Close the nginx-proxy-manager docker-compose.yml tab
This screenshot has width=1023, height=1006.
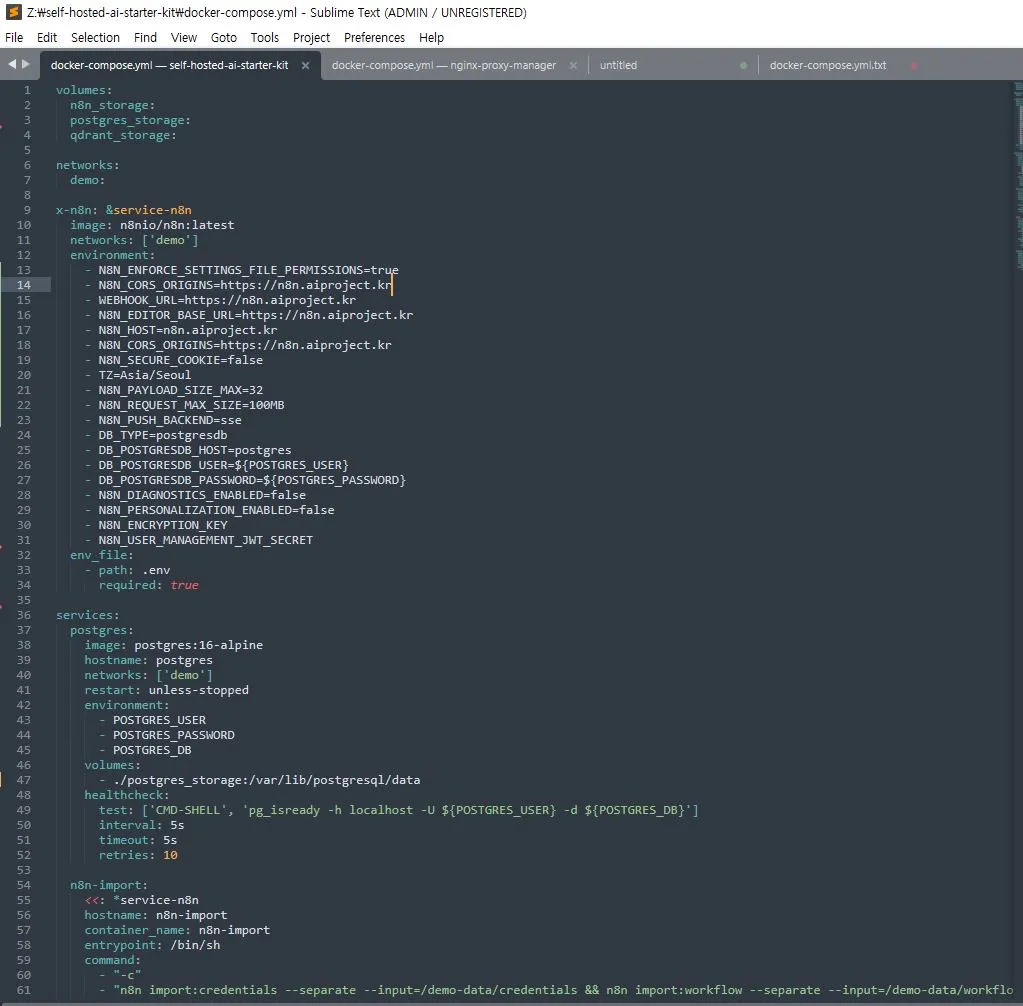point(573,65)
